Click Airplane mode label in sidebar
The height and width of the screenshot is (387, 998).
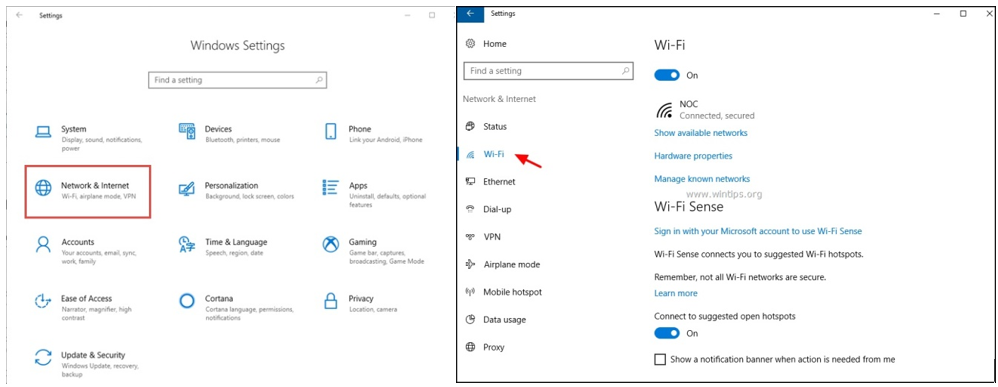point(512,264)
